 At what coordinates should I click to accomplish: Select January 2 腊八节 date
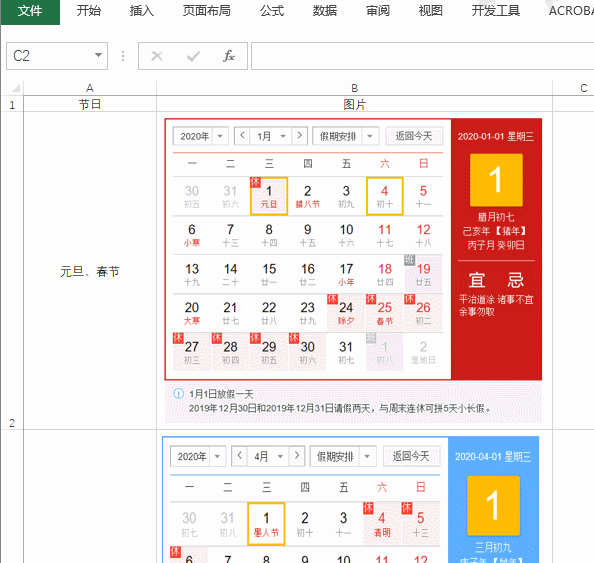click(308, 196)
